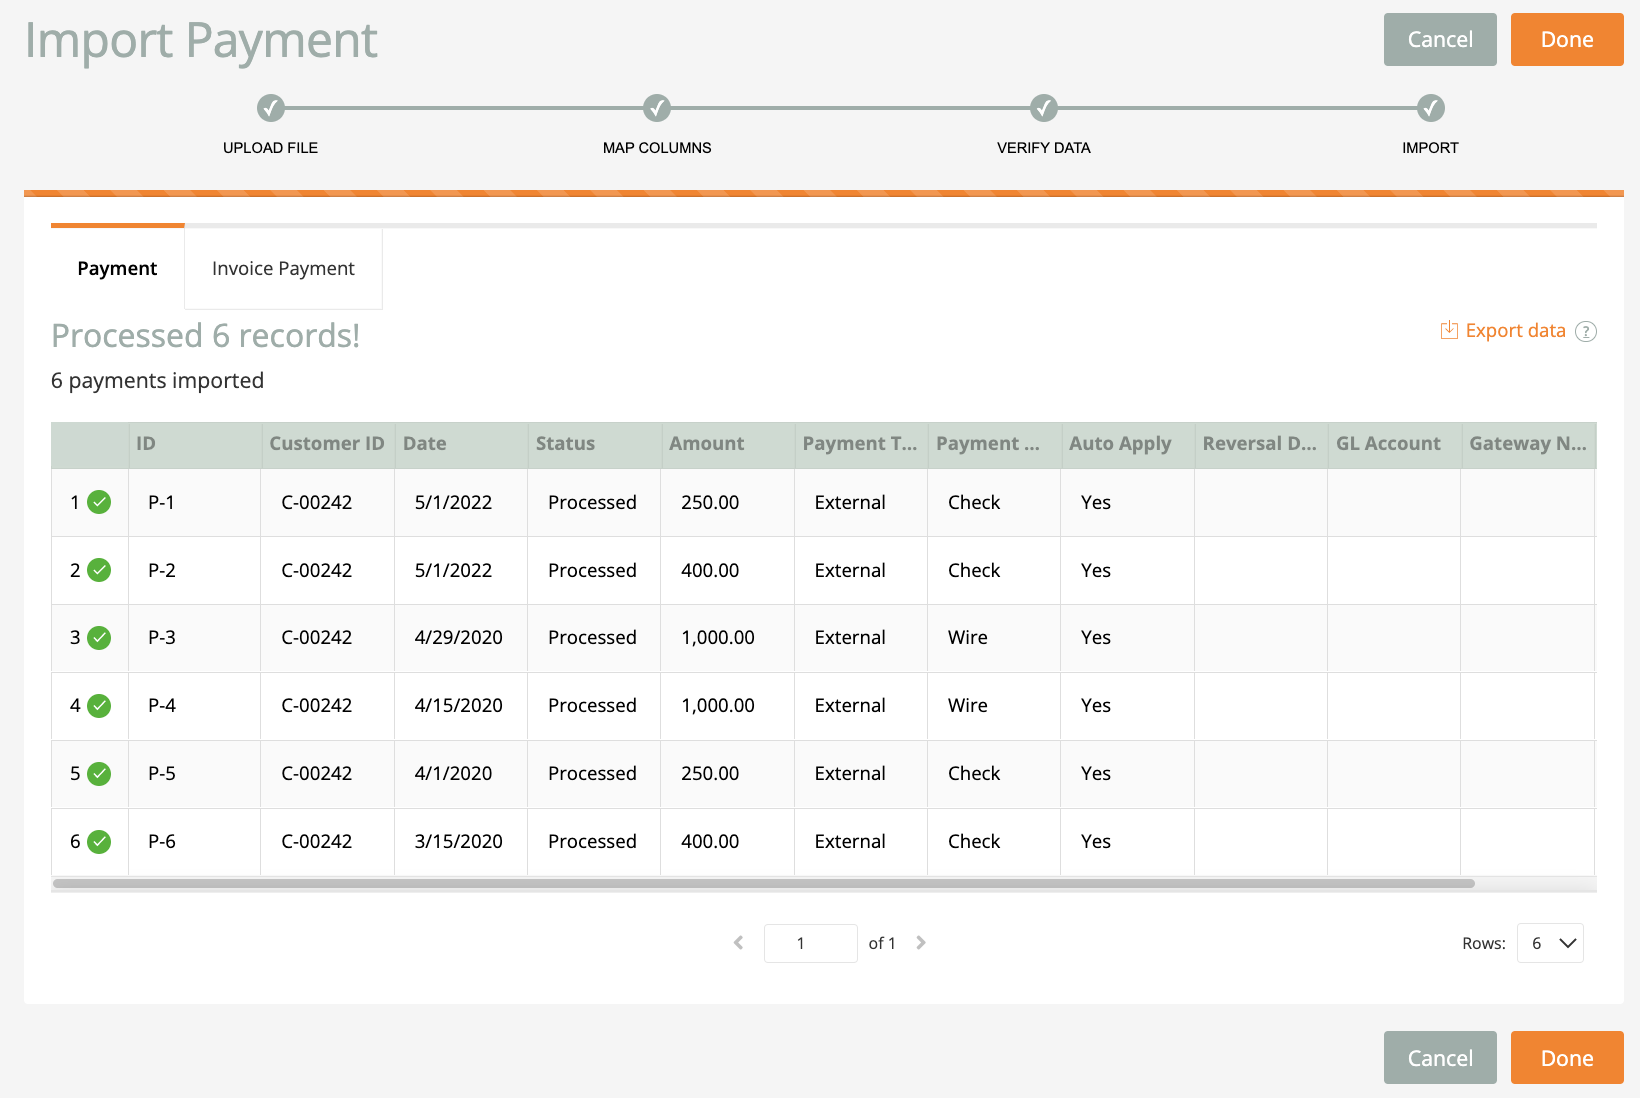Click the Gateway N... column header

pyautogui.click(x=1528, y=445)
